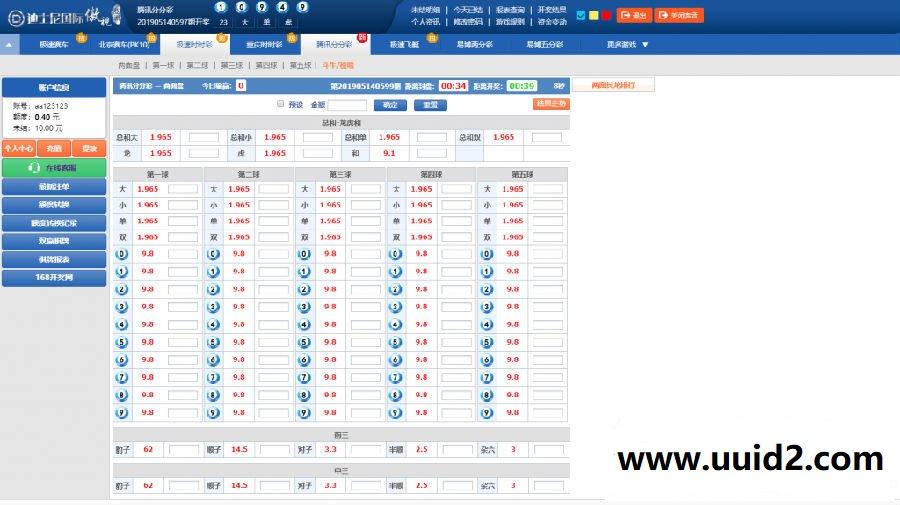Select the checked blue theme swatch
The height and width of the screenshot is (505, 900).
(x=581, y=15)
